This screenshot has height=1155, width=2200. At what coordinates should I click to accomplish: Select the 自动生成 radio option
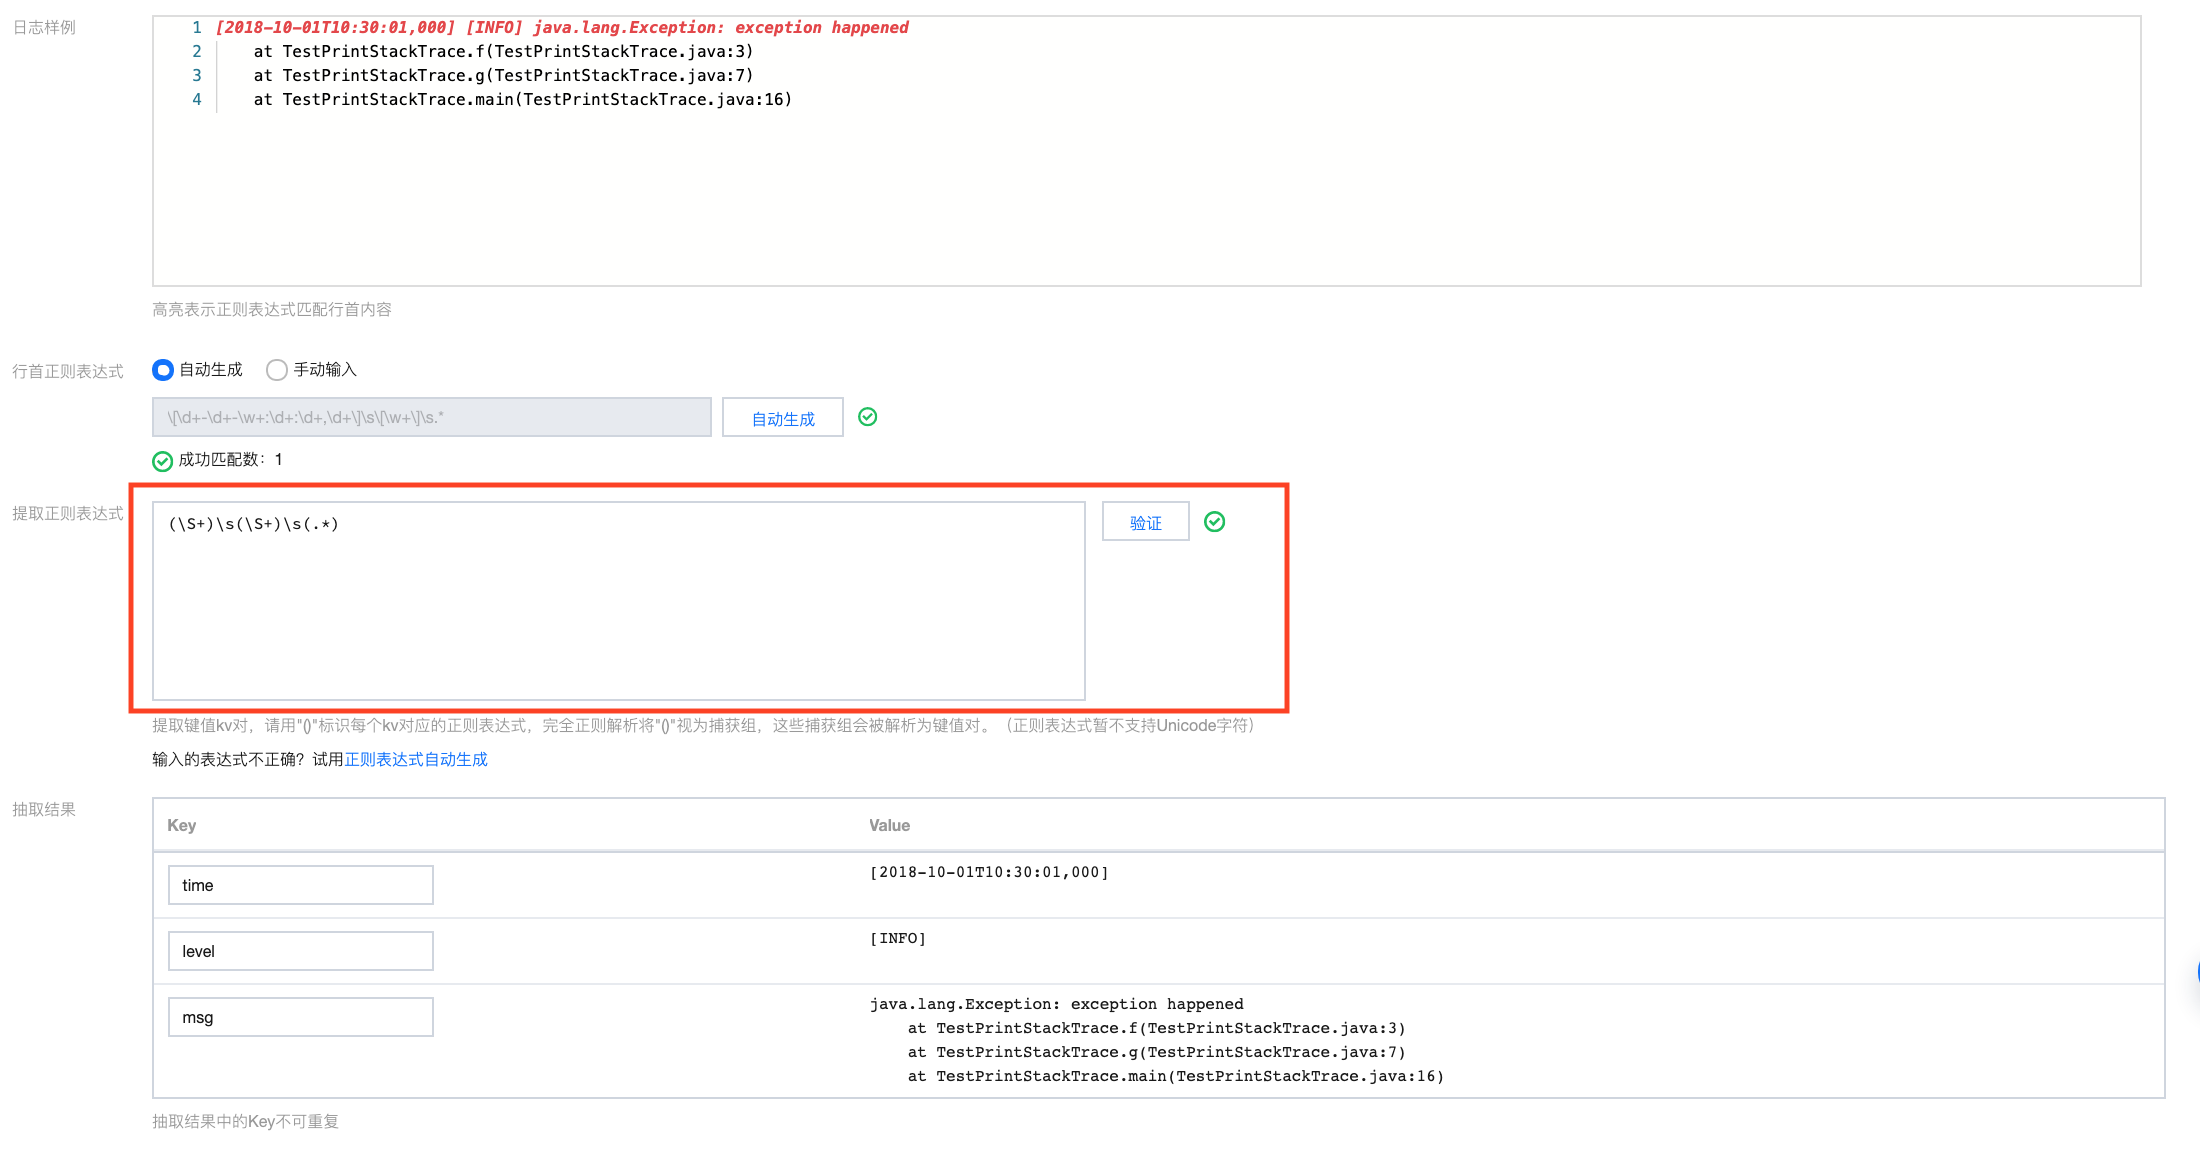[163, 370]
